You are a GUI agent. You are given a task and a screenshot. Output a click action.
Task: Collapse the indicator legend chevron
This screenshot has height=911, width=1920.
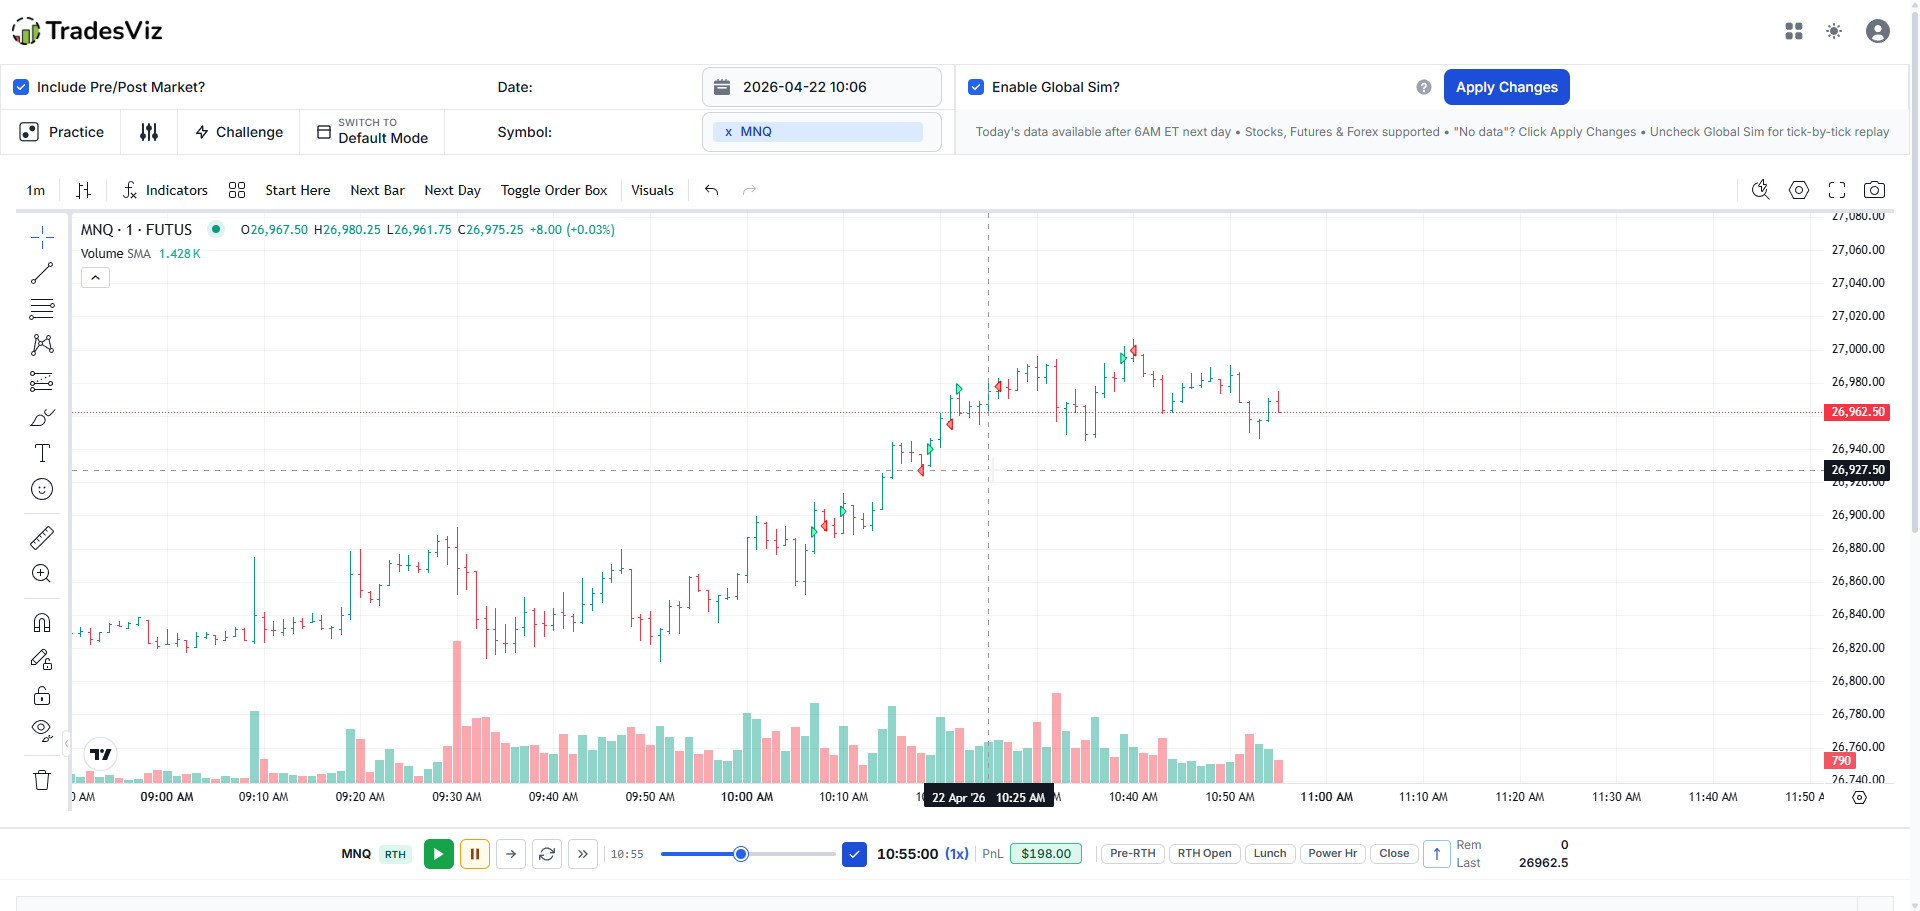[x=95, y=278]
